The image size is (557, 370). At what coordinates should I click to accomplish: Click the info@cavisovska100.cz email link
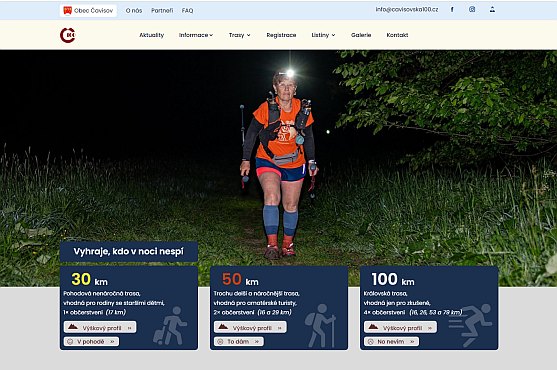(407, 10)
